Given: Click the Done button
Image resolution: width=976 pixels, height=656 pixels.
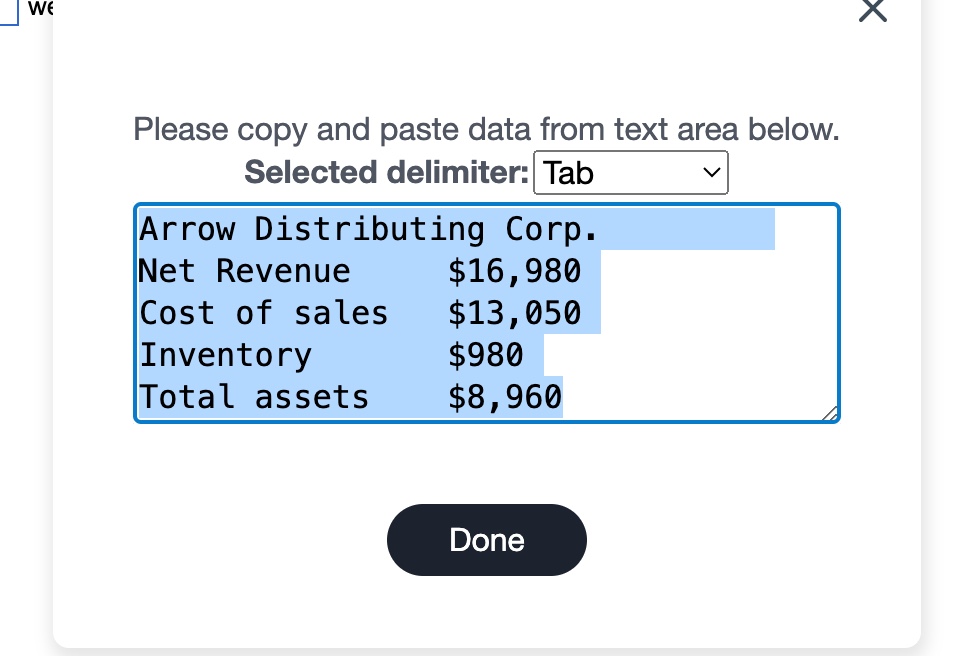Looking at the screenshot, I should point(487,540).
